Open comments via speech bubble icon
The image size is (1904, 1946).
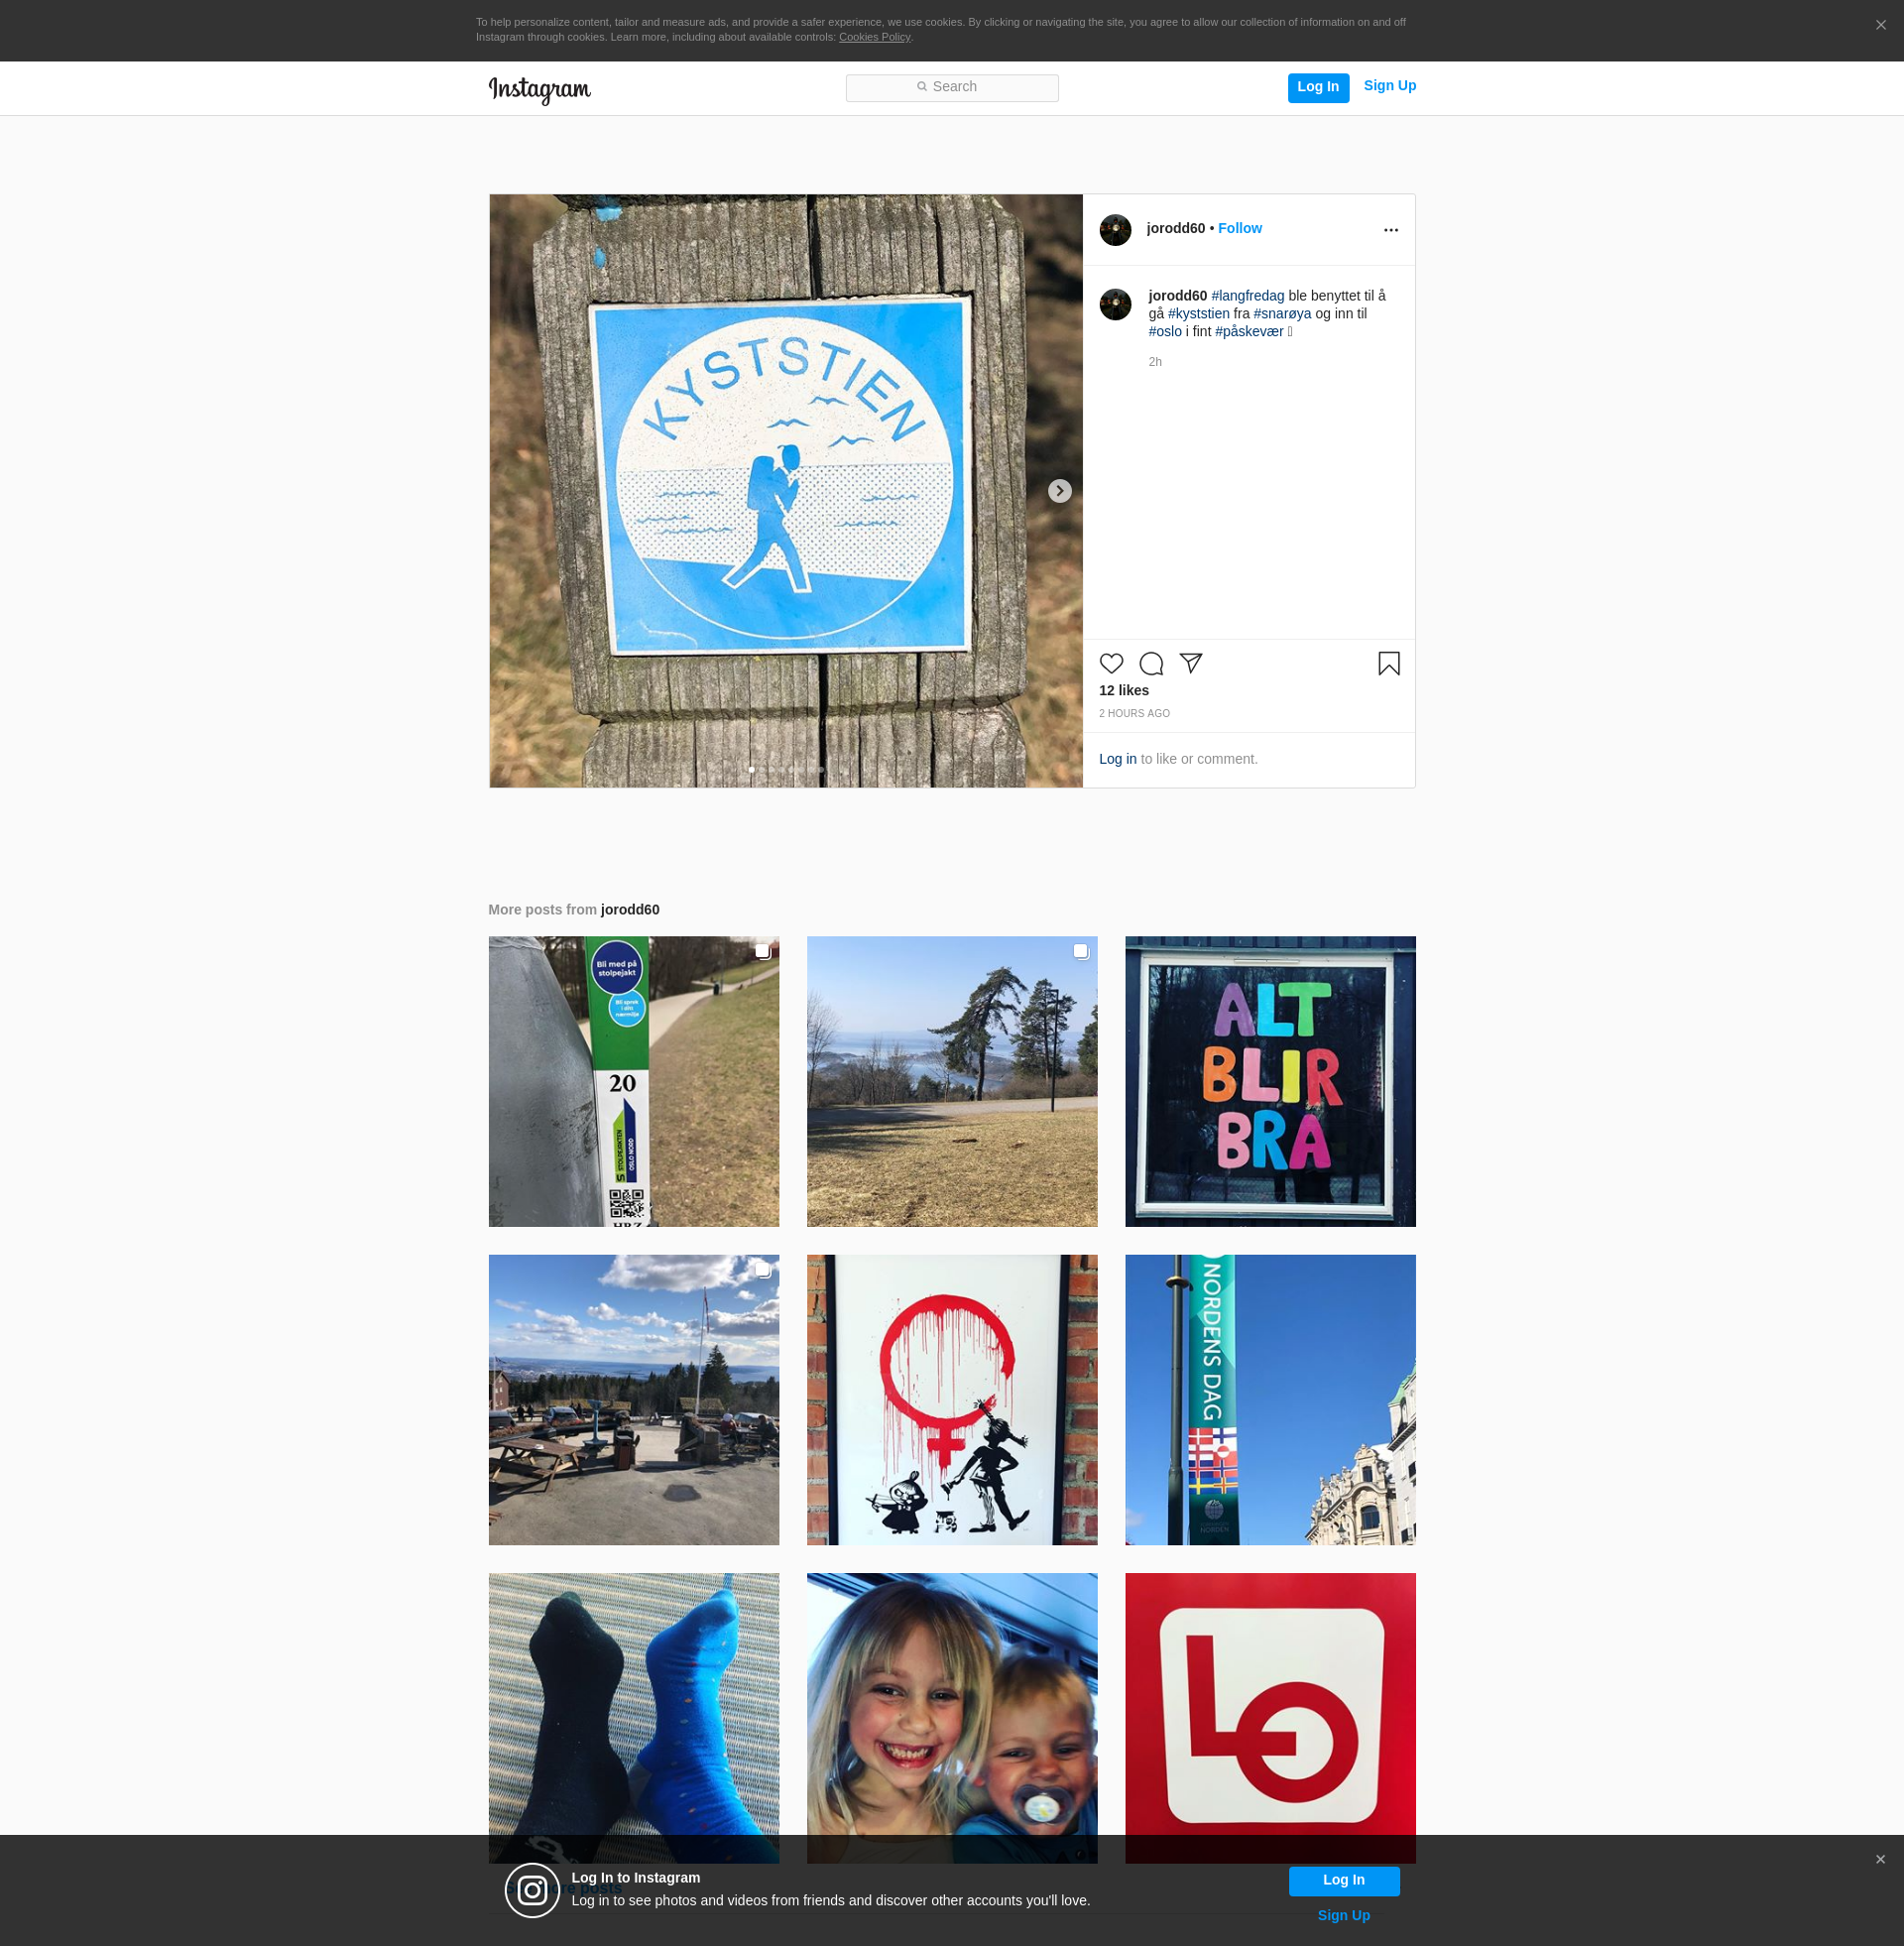click(1151, 664)
